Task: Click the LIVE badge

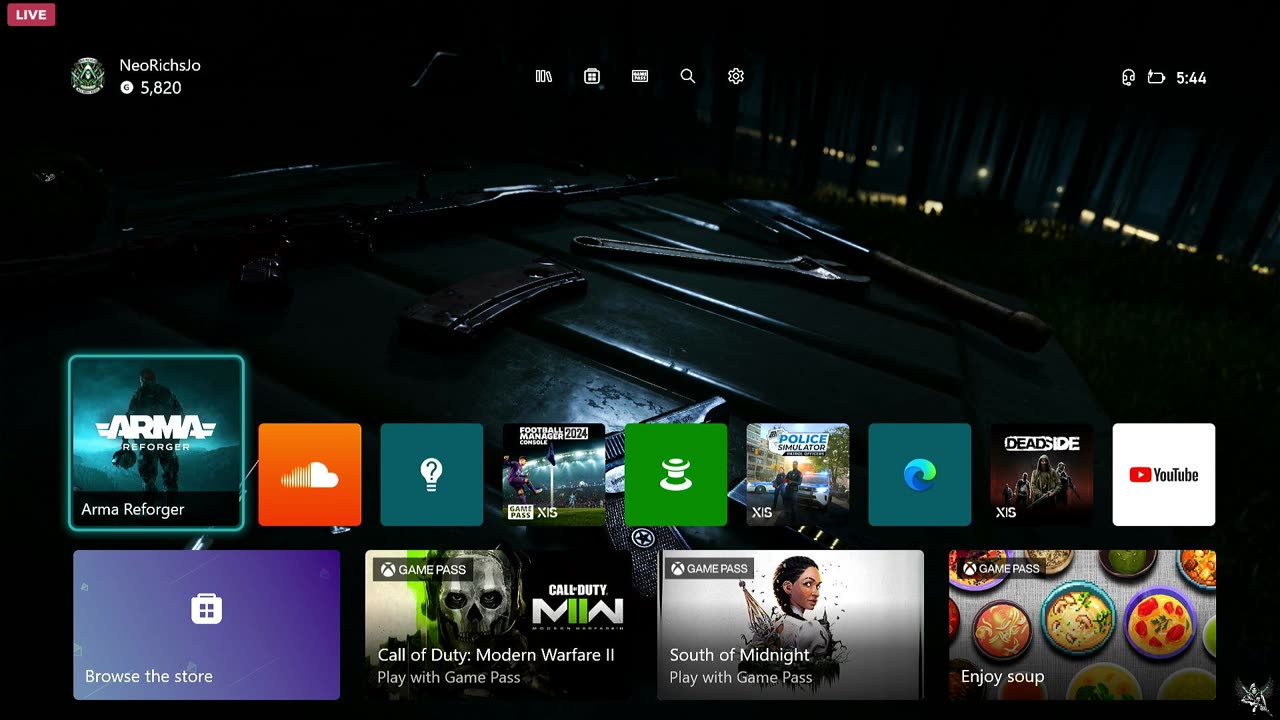Action: point(31,14)
